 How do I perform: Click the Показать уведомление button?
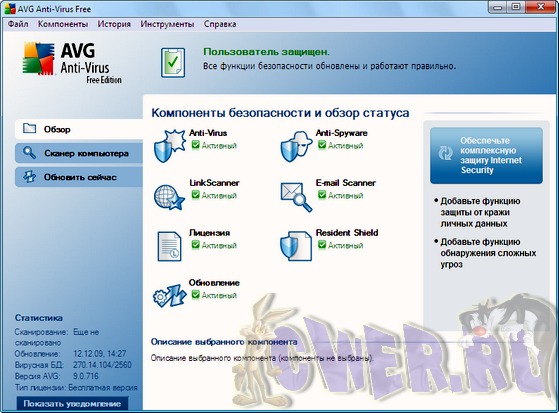tap(72, 404)
